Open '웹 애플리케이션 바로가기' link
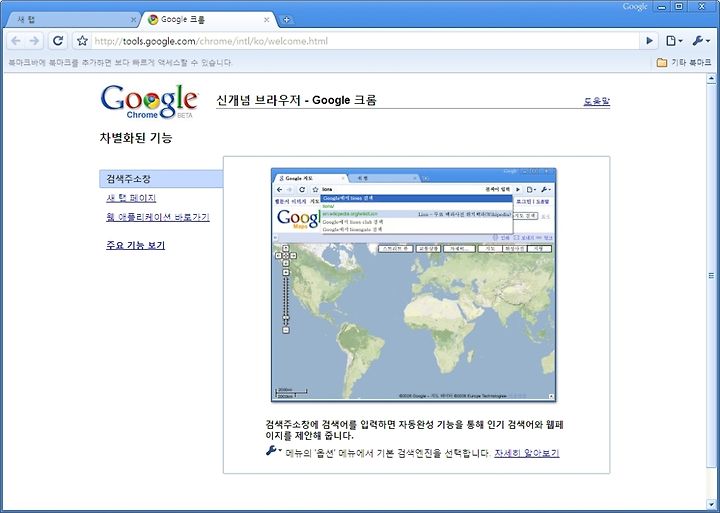720x513 pixels. click(158, 217)
